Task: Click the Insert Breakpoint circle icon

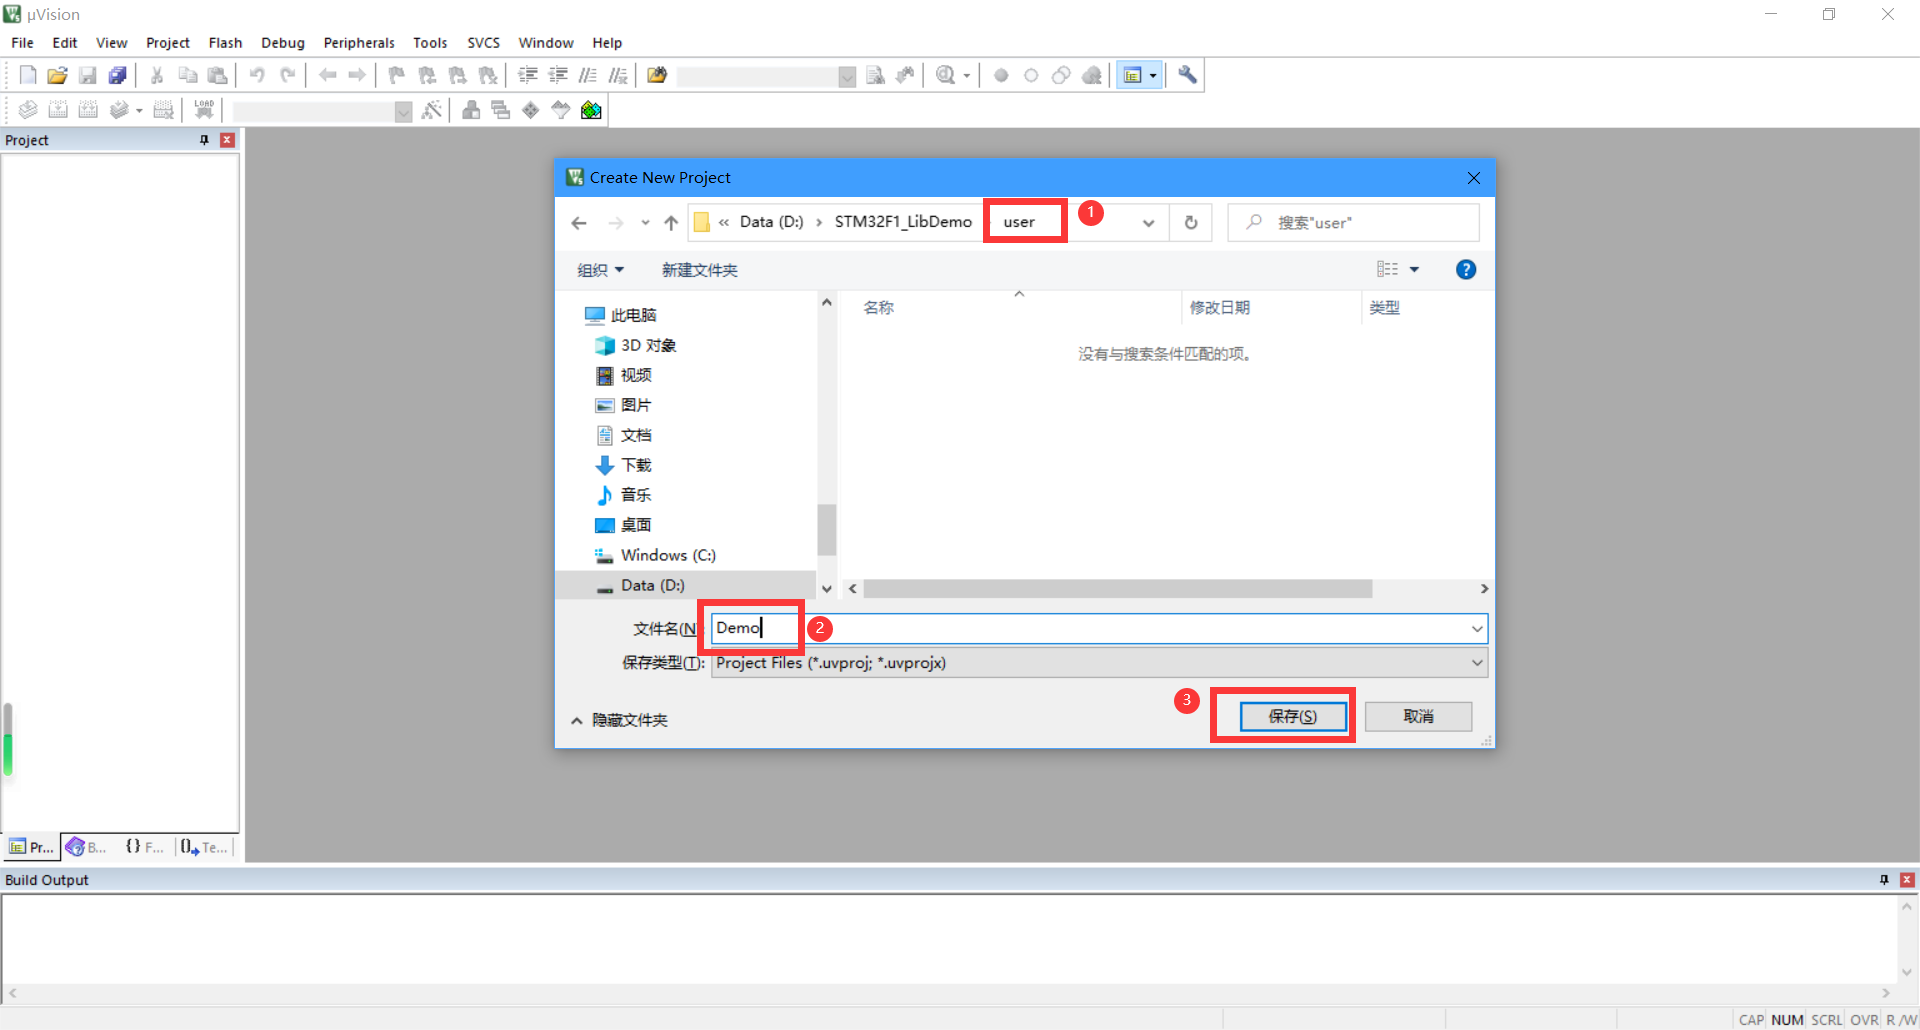Action: tap(1001, 75)
